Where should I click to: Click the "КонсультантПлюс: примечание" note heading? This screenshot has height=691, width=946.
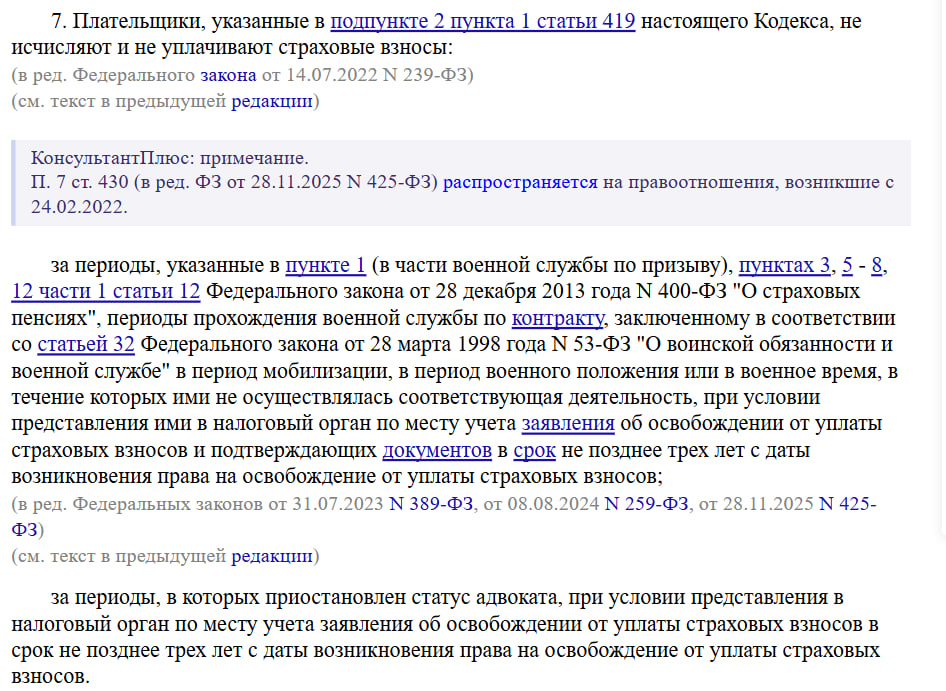point(170,159)
